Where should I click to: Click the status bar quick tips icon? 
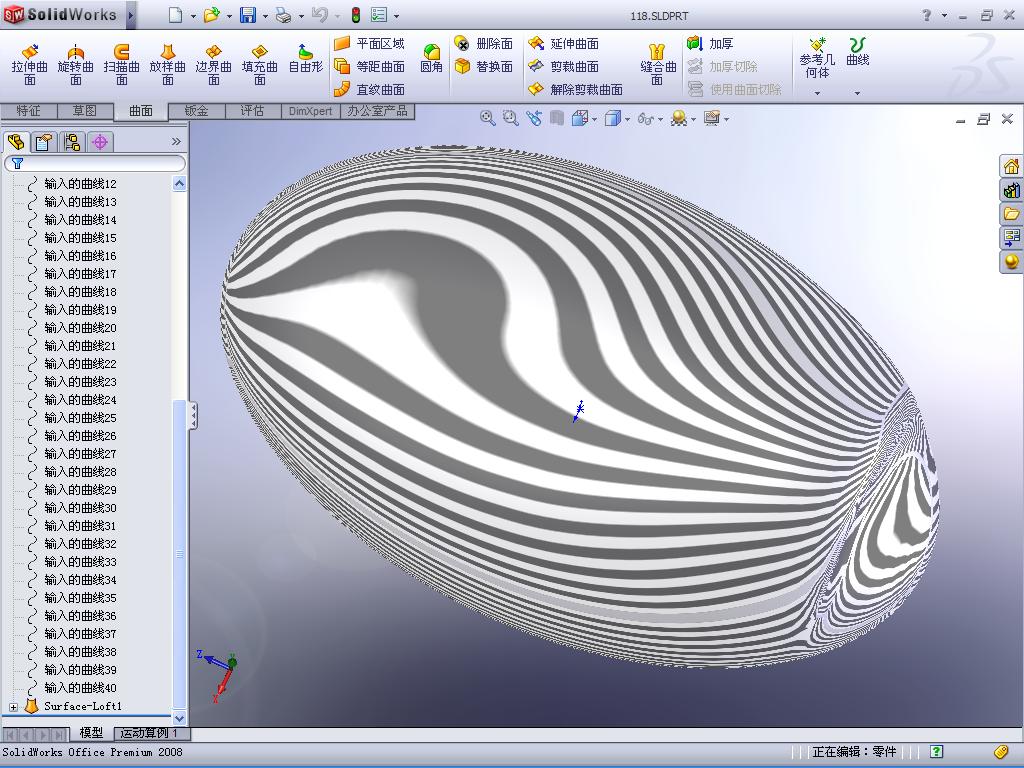click(936, 752)
